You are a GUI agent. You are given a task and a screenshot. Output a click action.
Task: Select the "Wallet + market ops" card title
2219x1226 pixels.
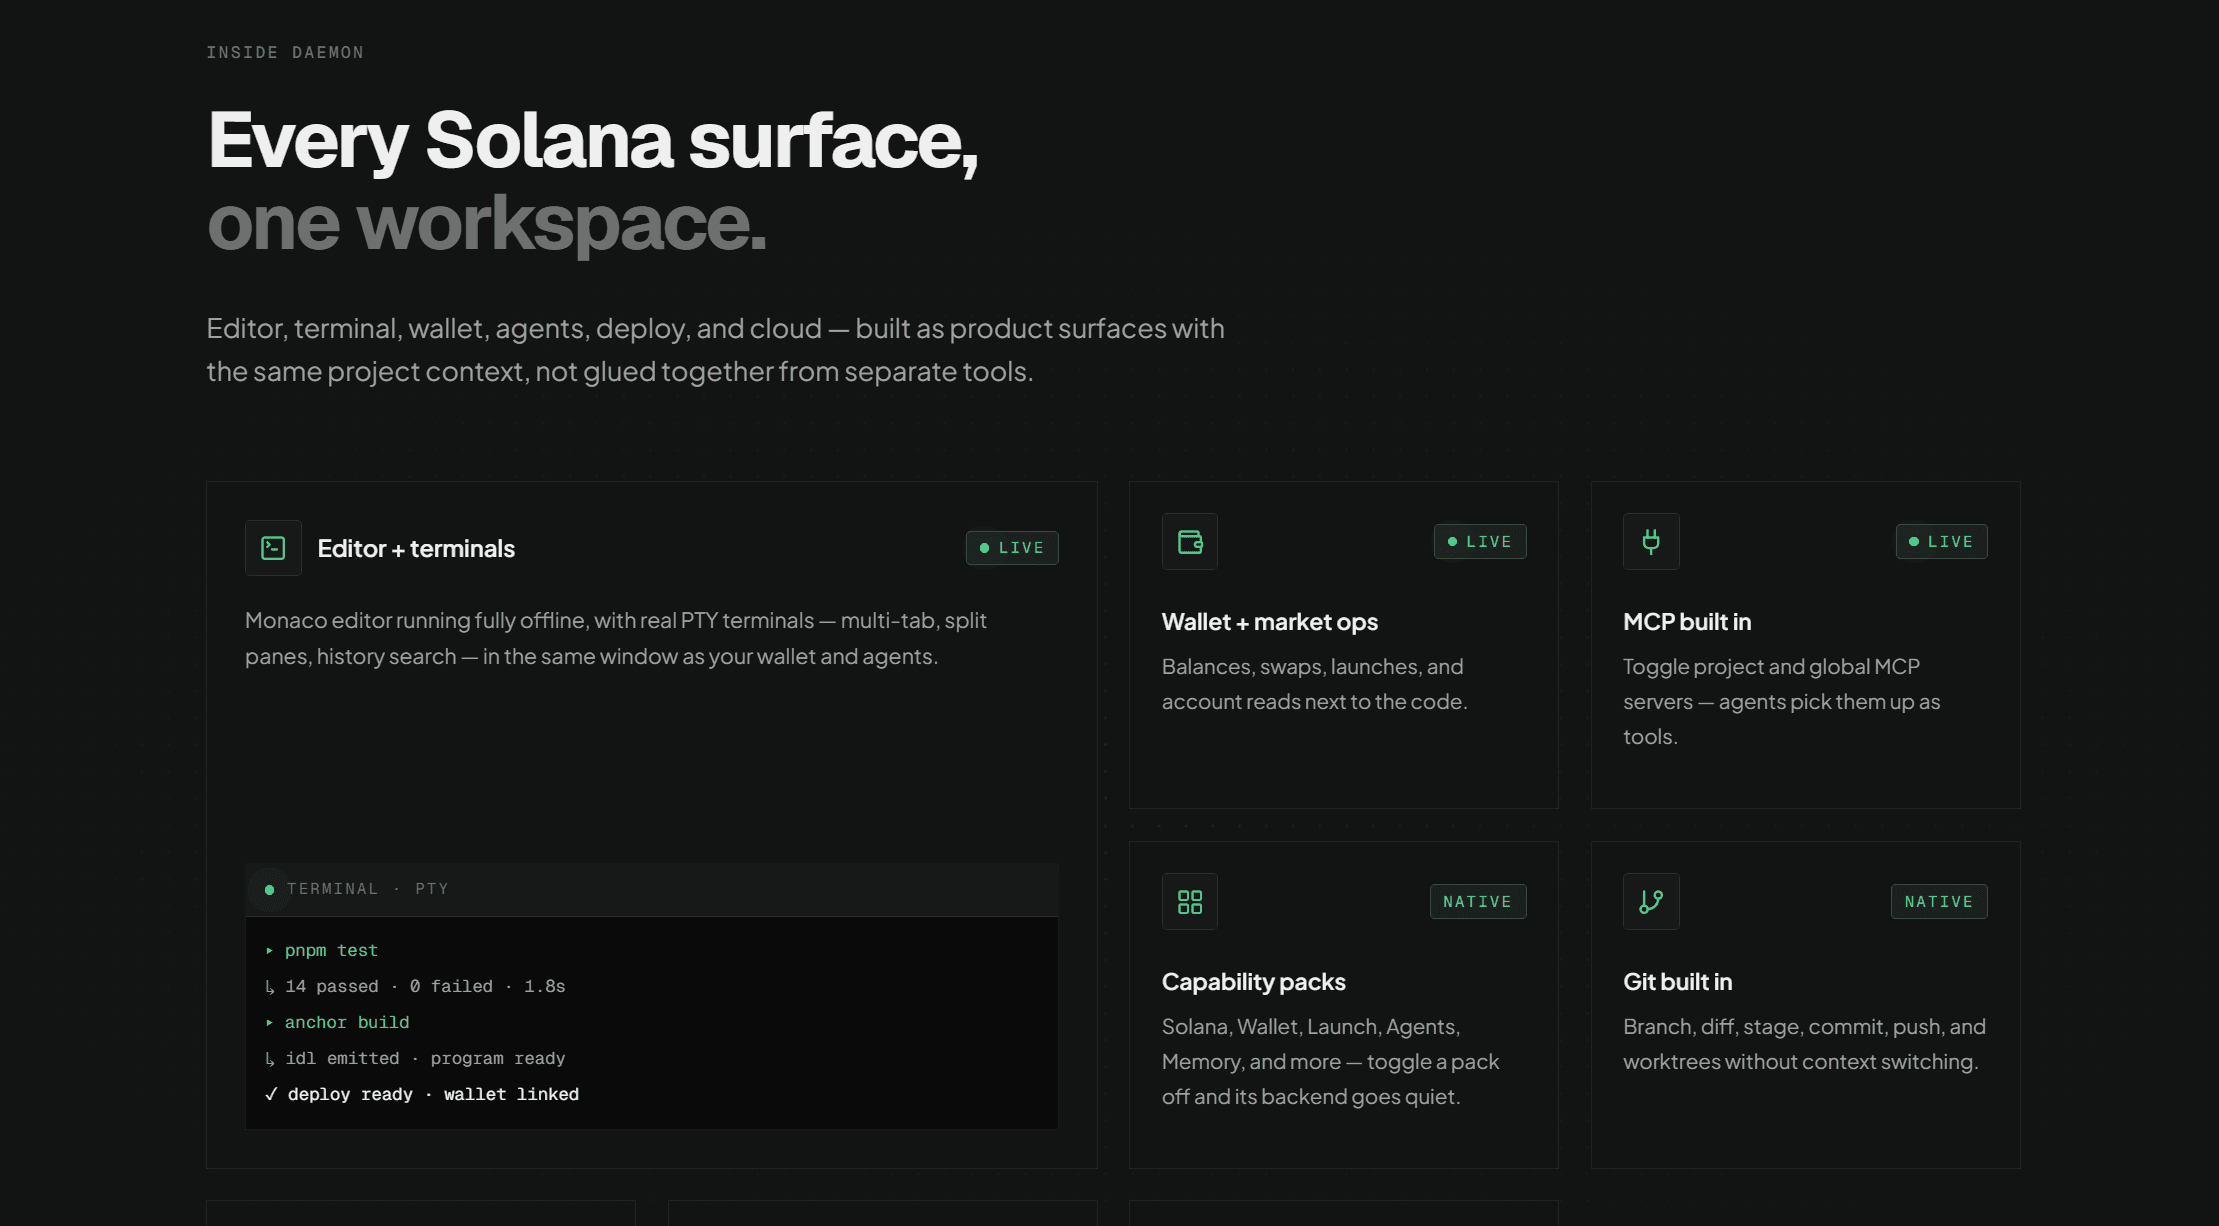[x=1270, y=622]
